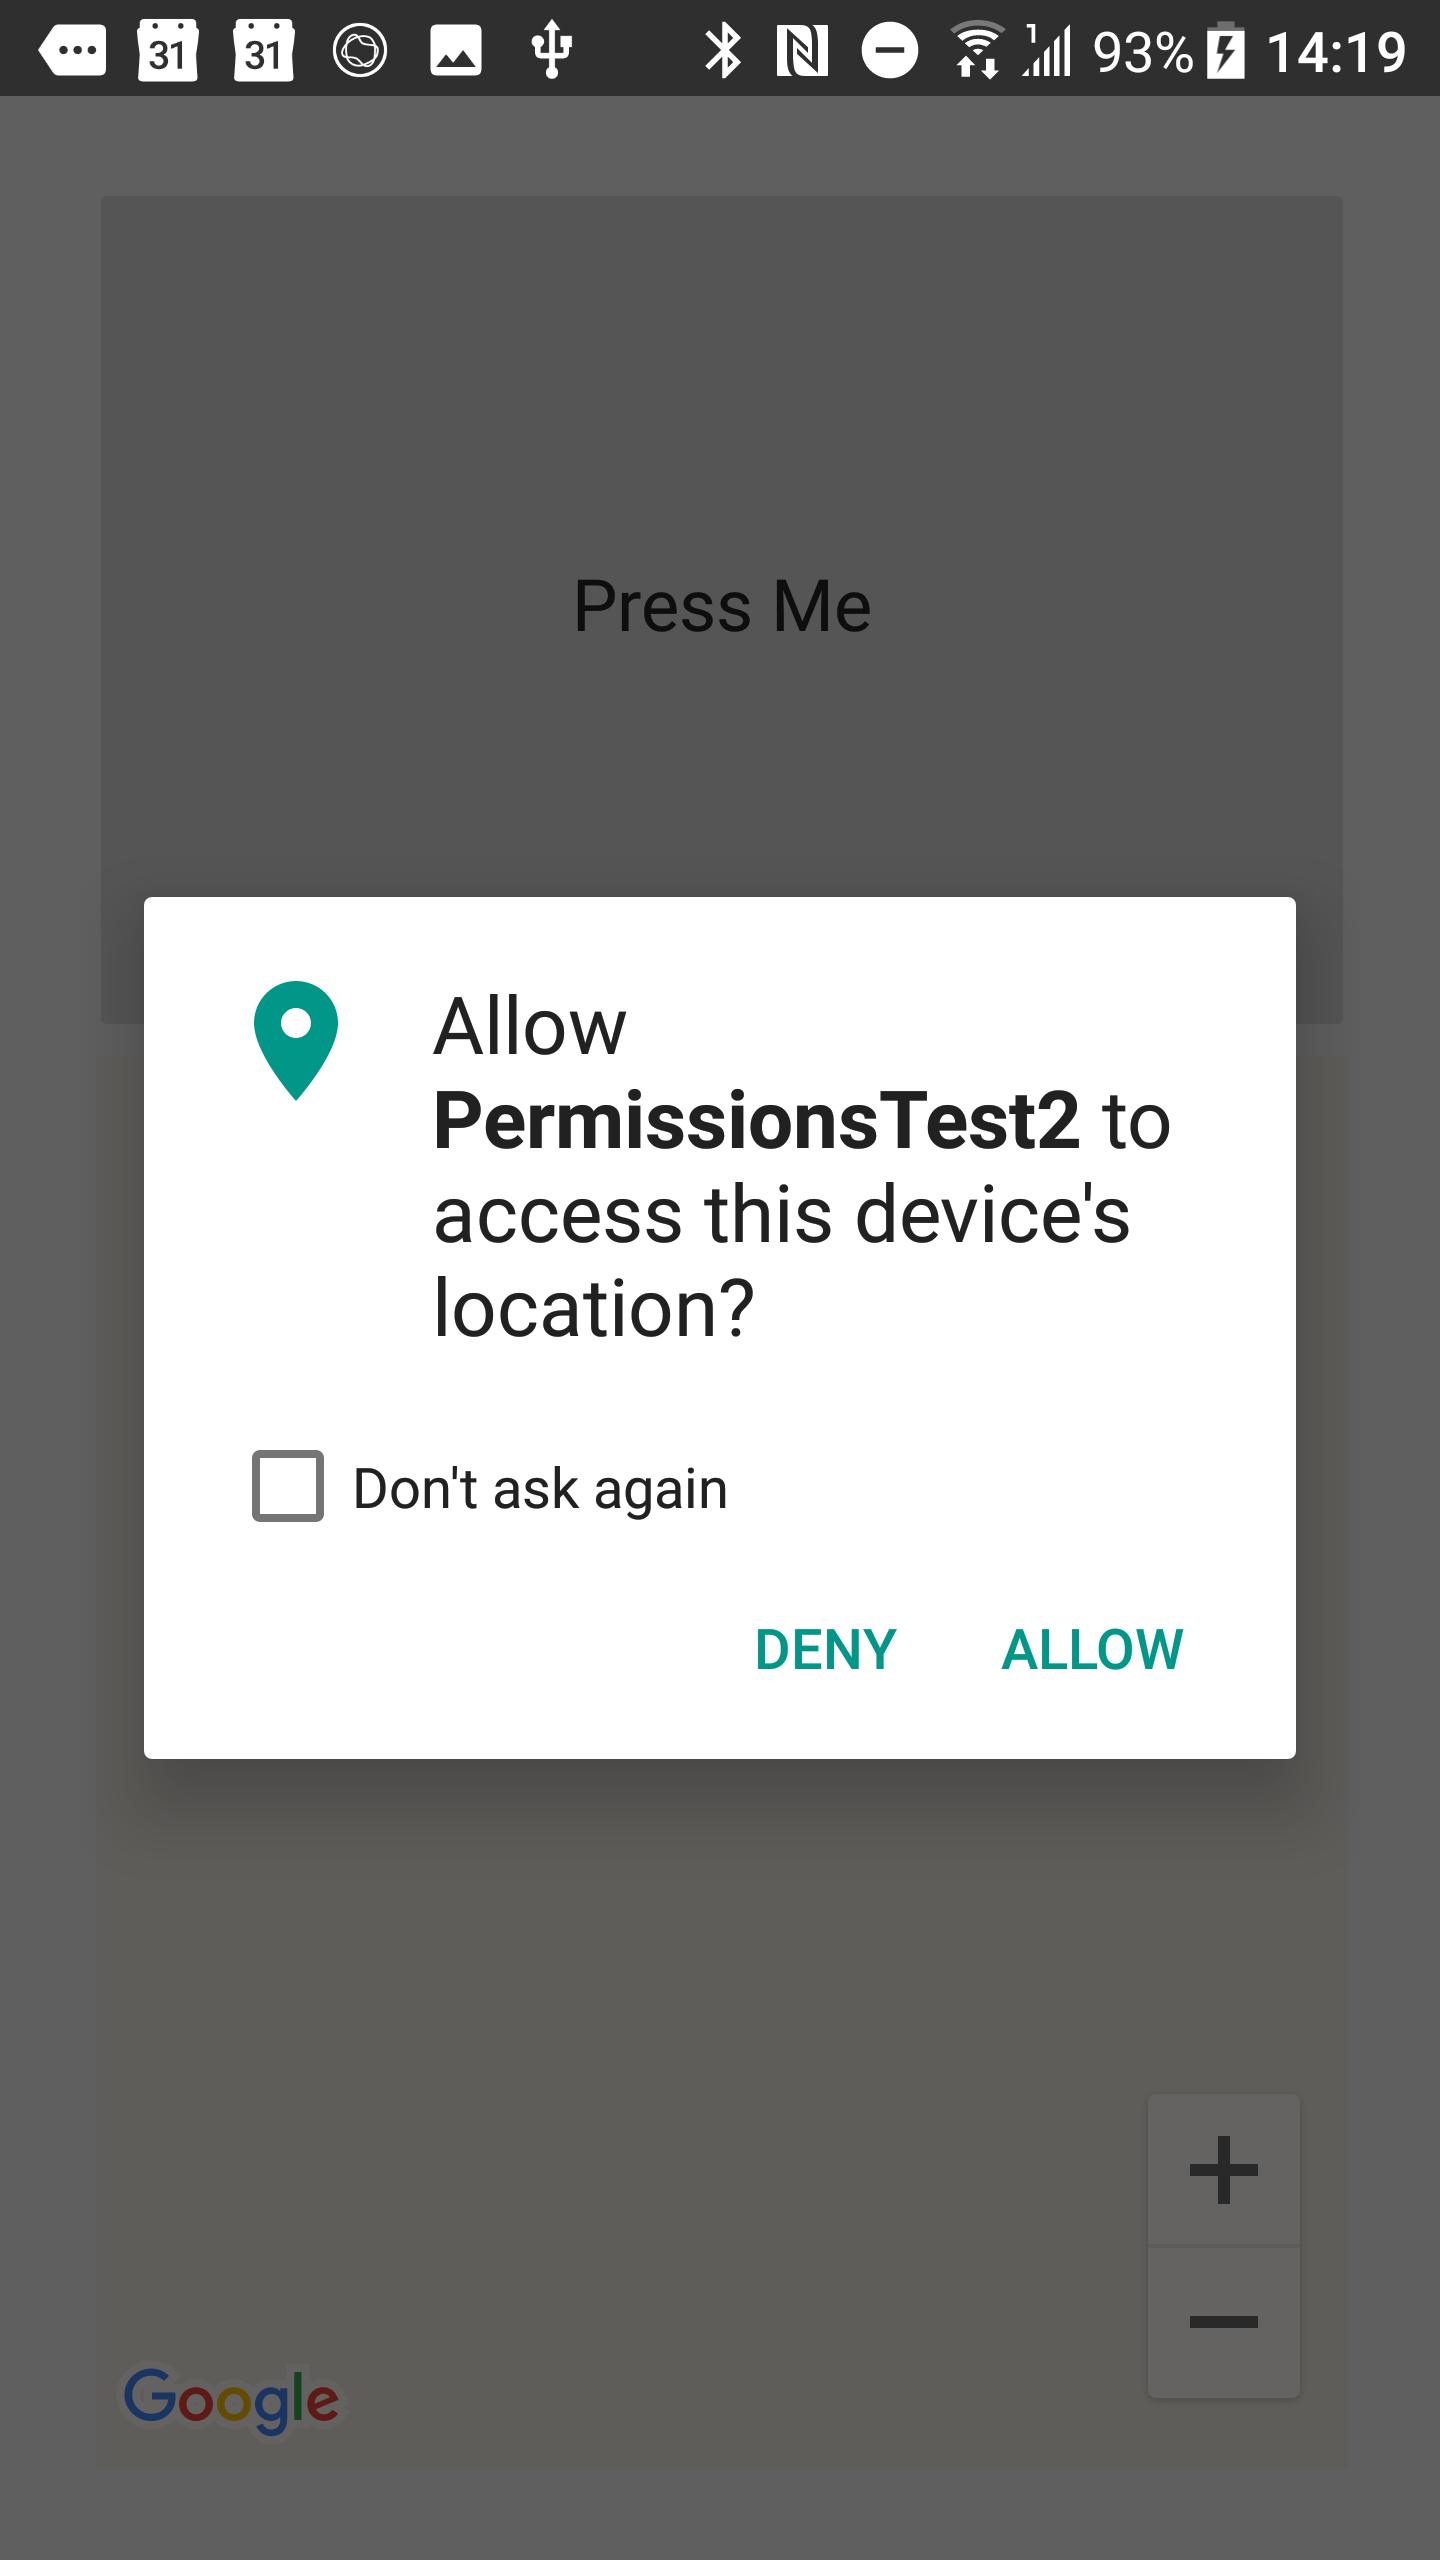Tap the map zoom out minus button
The image size is (1440, 2560).
(x=1224, y=2322)
